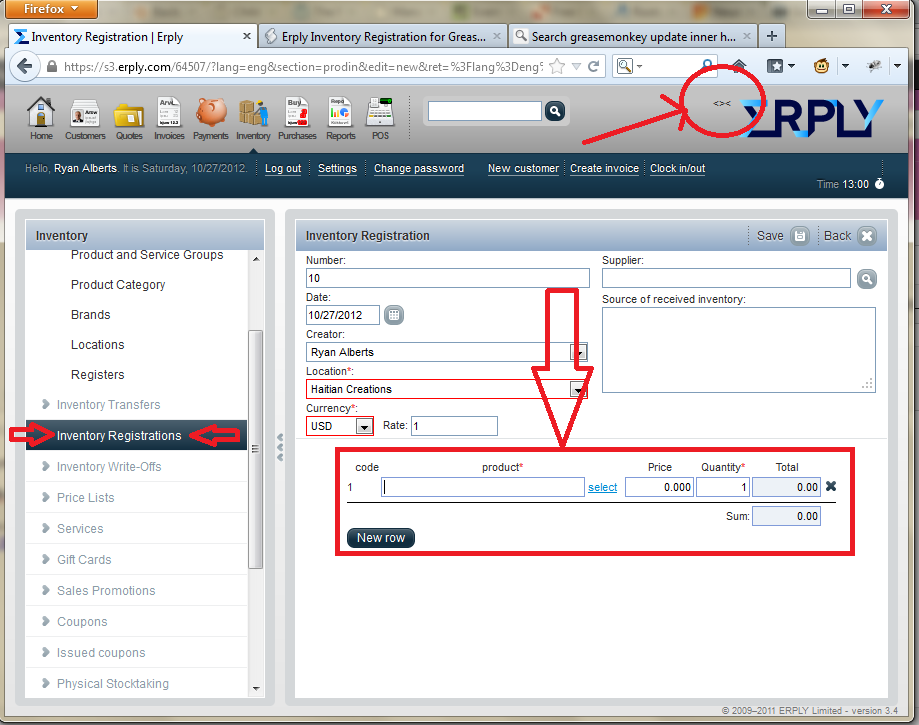Delete product row 1 with X icon
The height and width of the screenshot is (725, 919).
(x=831, y=486)
